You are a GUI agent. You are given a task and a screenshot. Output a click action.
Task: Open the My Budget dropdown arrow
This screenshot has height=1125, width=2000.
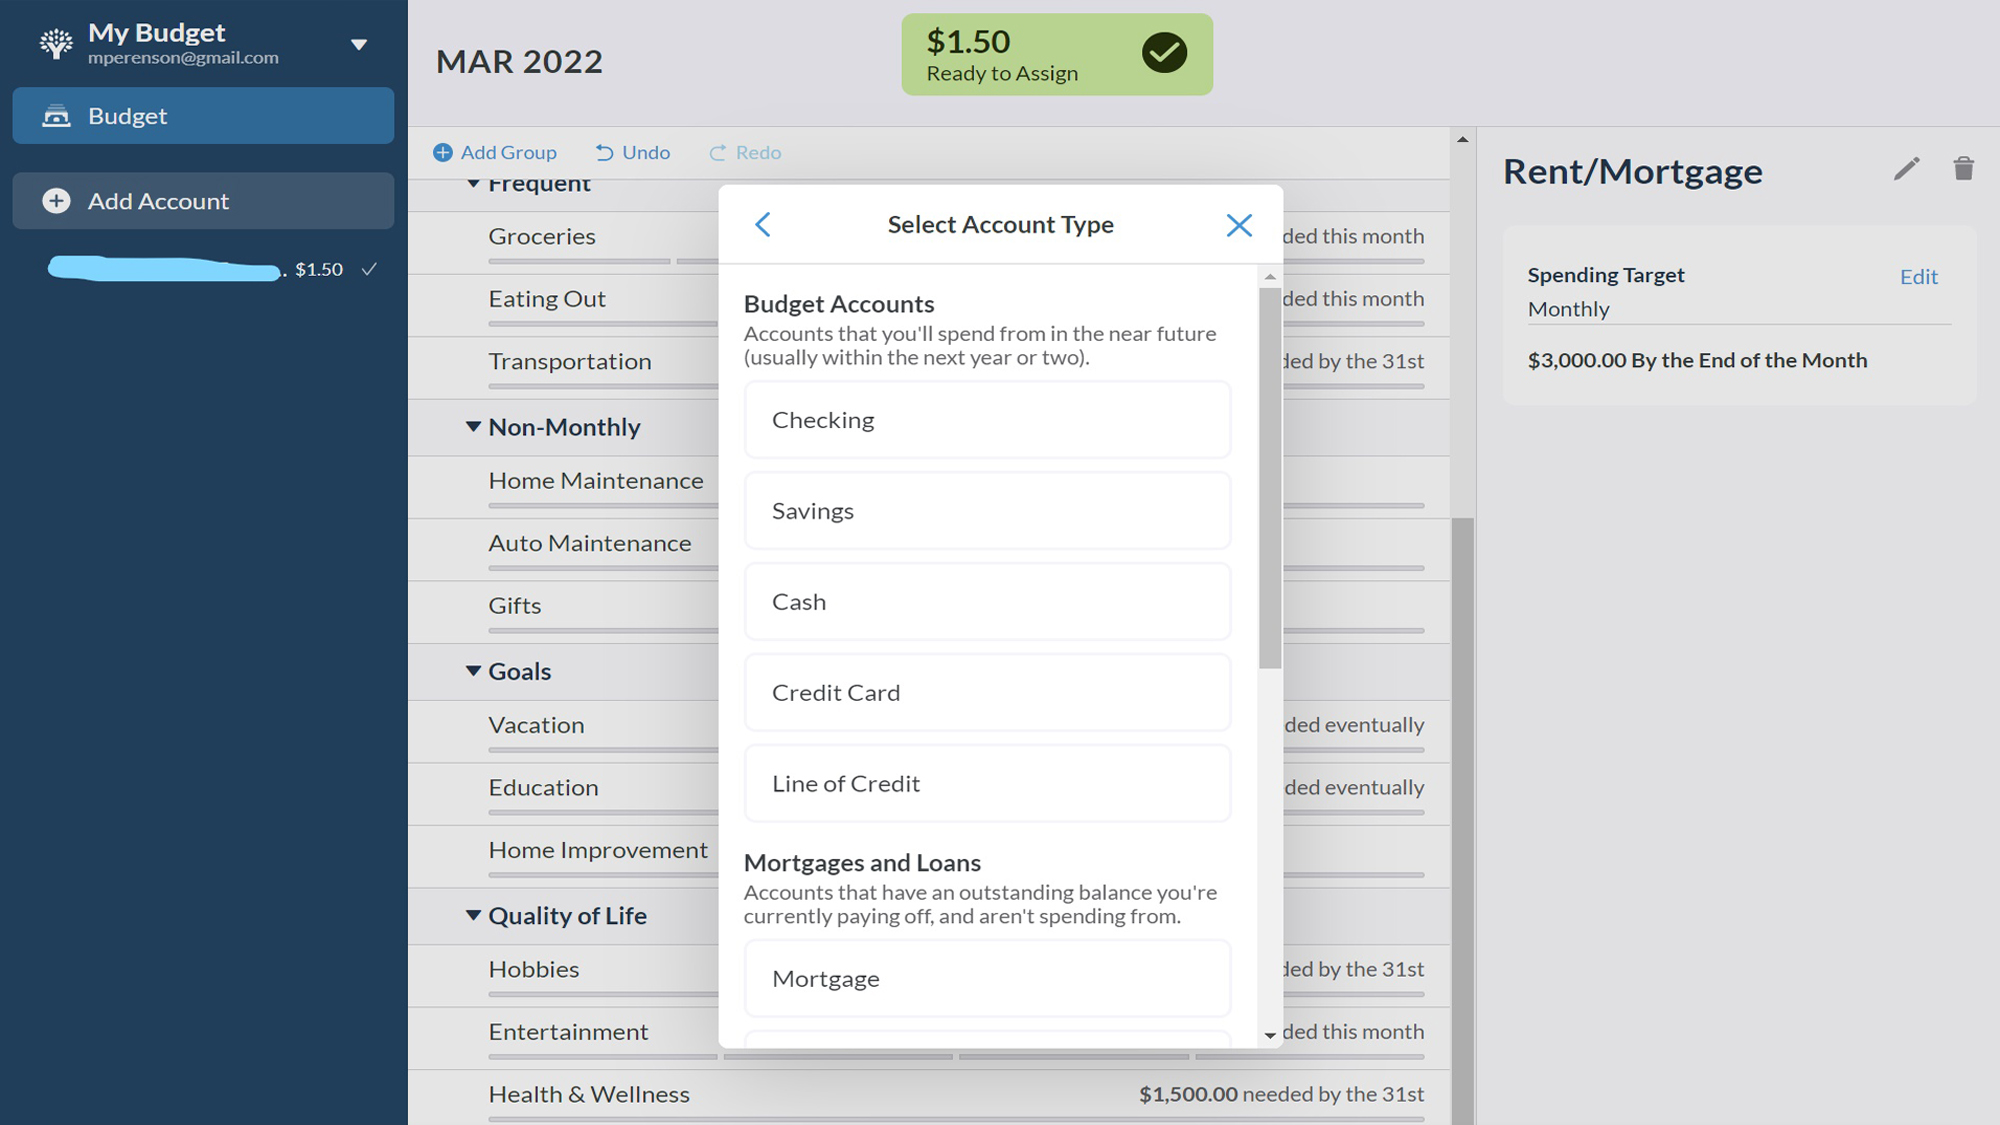click(x=359, y=44)
